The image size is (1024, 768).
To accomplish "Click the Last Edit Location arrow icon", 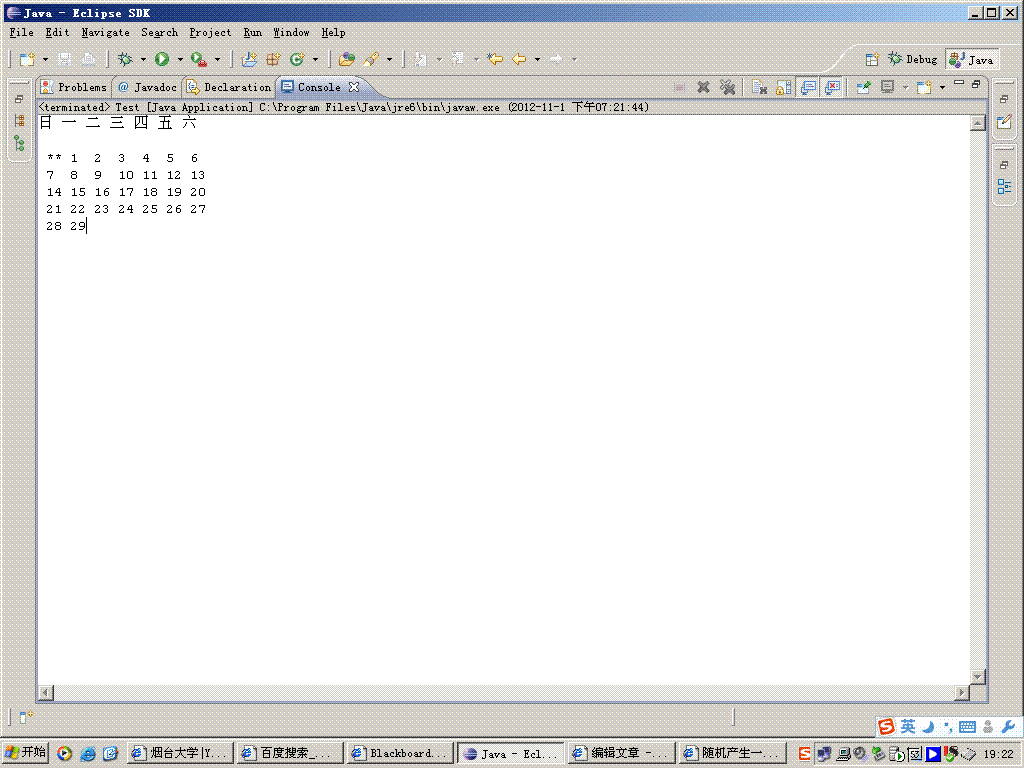I will click(x=496, y=59).
